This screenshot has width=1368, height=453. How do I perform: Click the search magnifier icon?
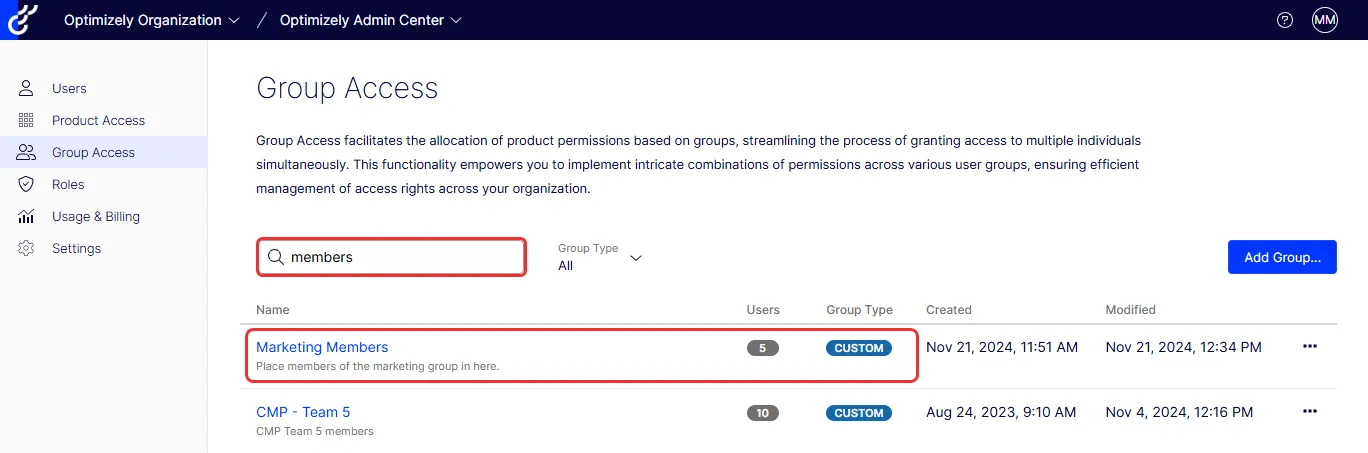pyautogui.click(x=275, y=257)
